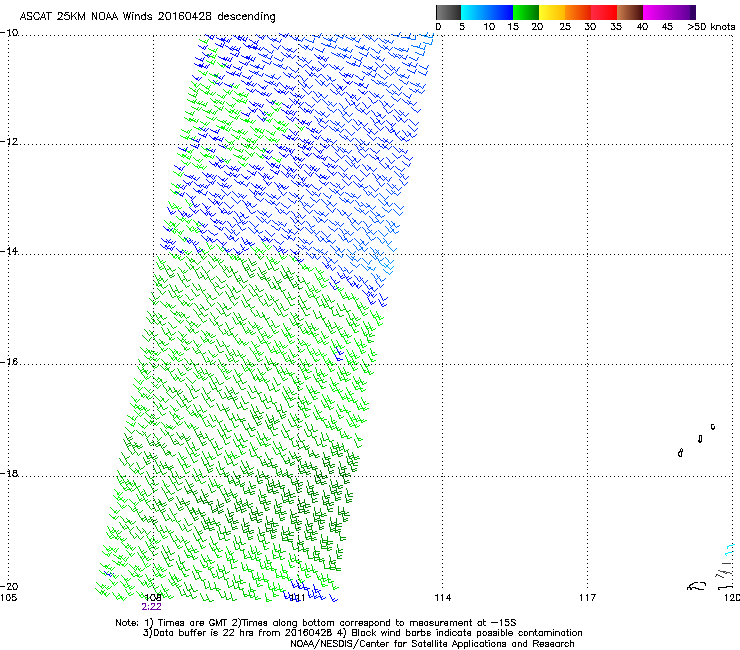Click the brown 35-40 knots legend segment
Image resolution: width=740 pixels, height=650 pixels.
pos(630,12)
